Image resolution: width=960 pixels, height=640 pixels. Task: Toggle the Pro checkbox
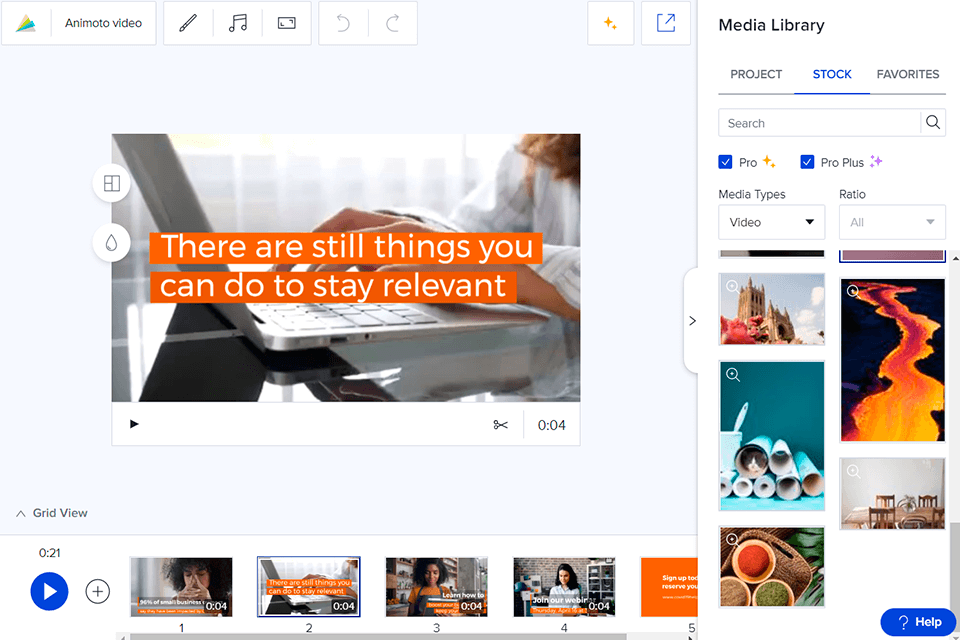[726, 162]
